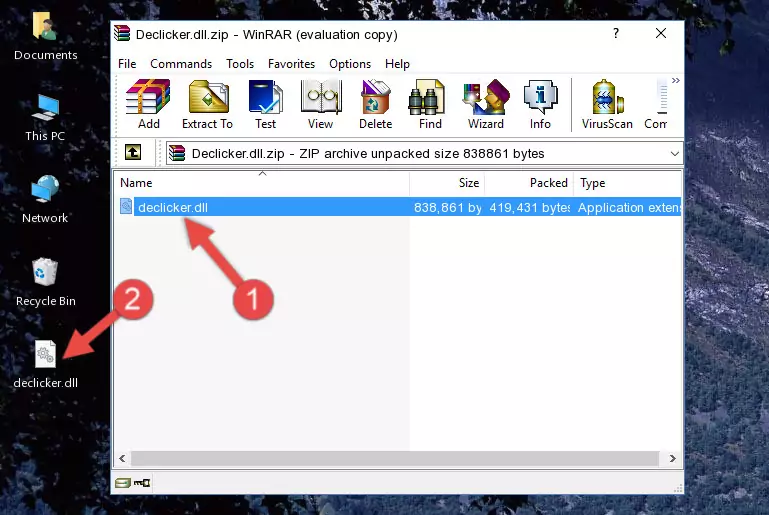Viewport: 769px width, 515px height.
Task: Show hidden toolbar buttons via chevron
Action: (676, 80)
